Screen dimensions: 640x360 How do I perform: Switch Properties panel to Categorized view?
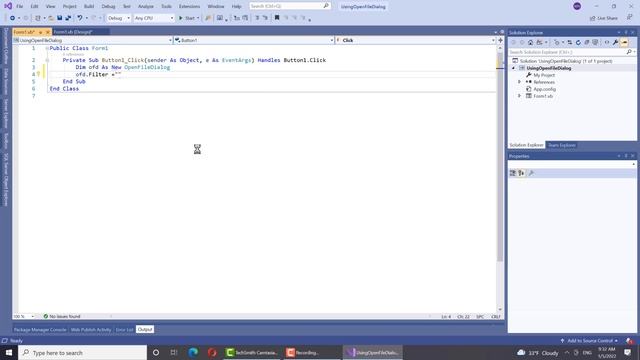[513, 173]
